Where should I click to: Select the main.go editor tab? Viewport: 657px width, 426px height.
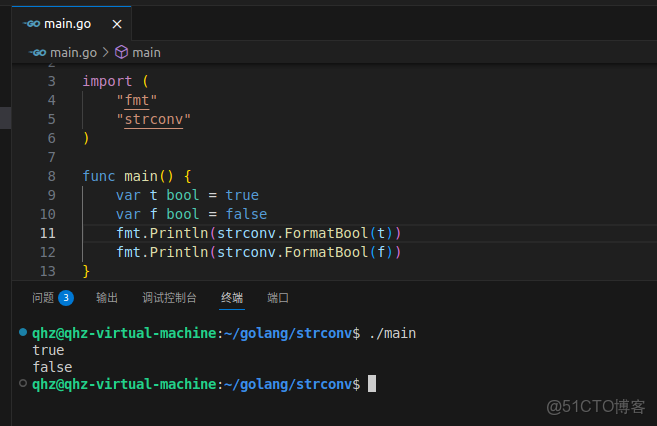[69, 22]
